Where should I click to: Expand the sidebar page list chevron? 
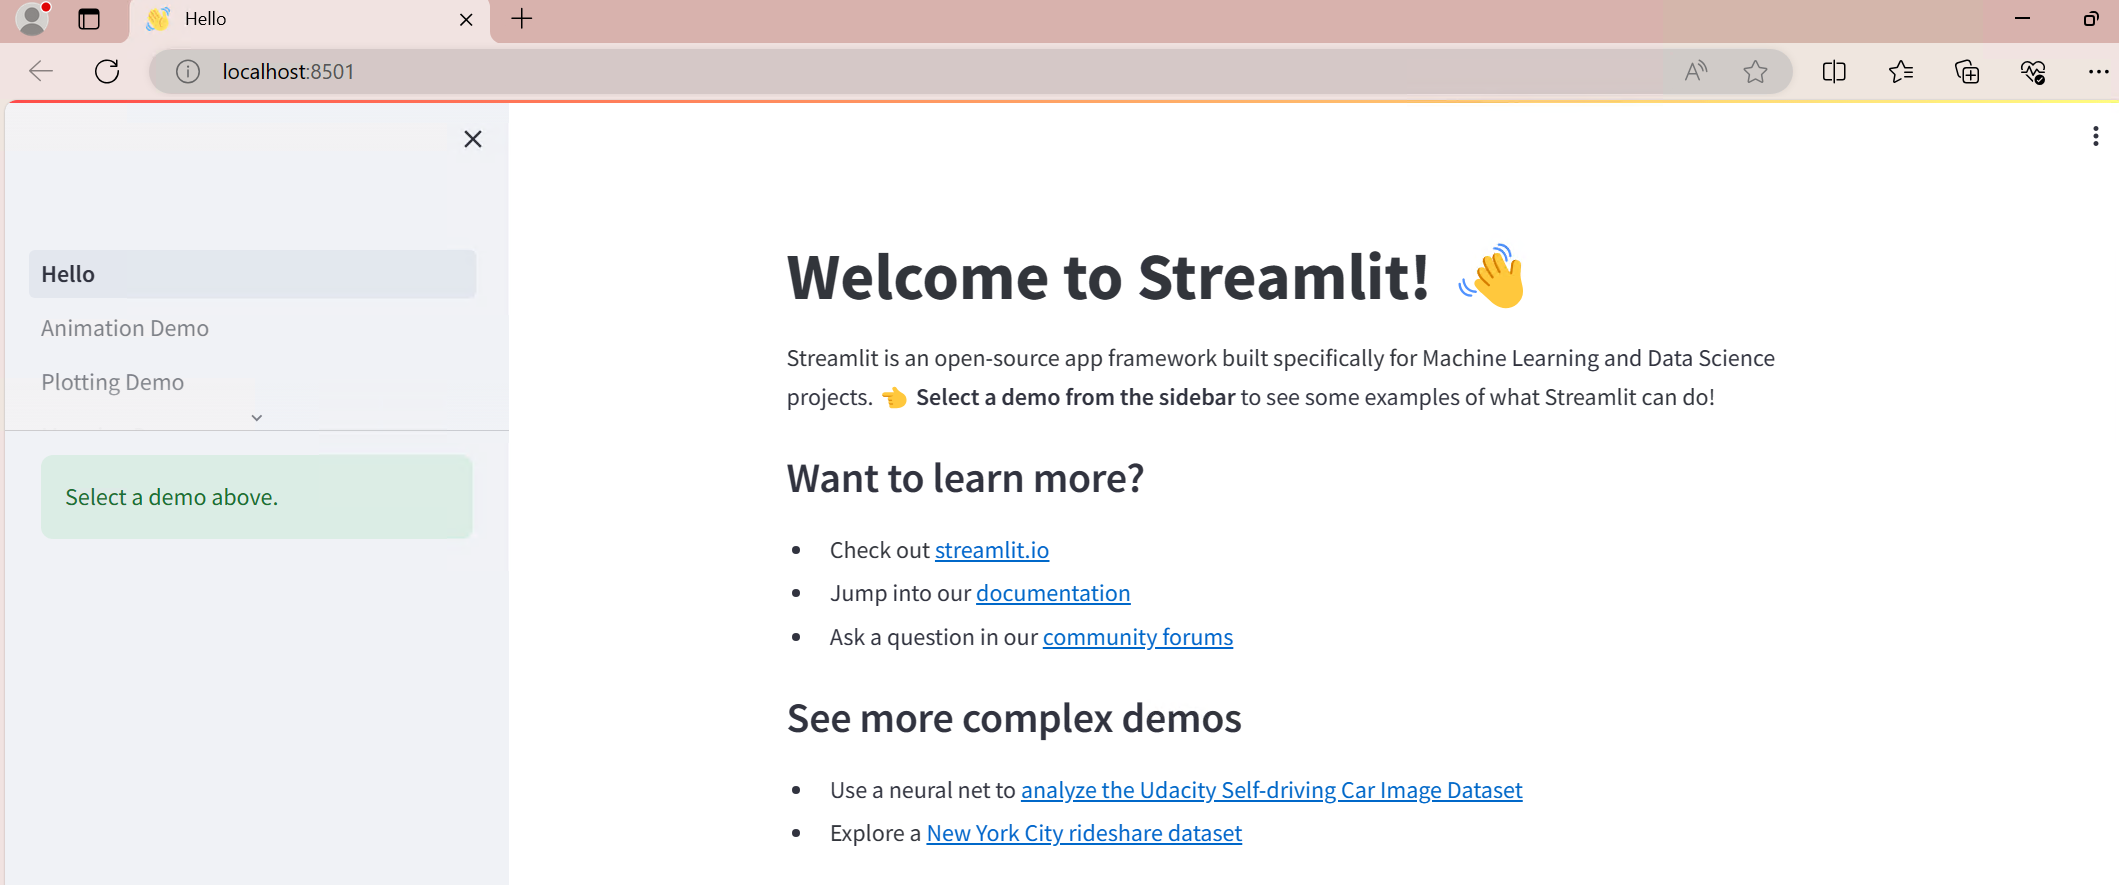pyautogui.click(x=257, y=418)
